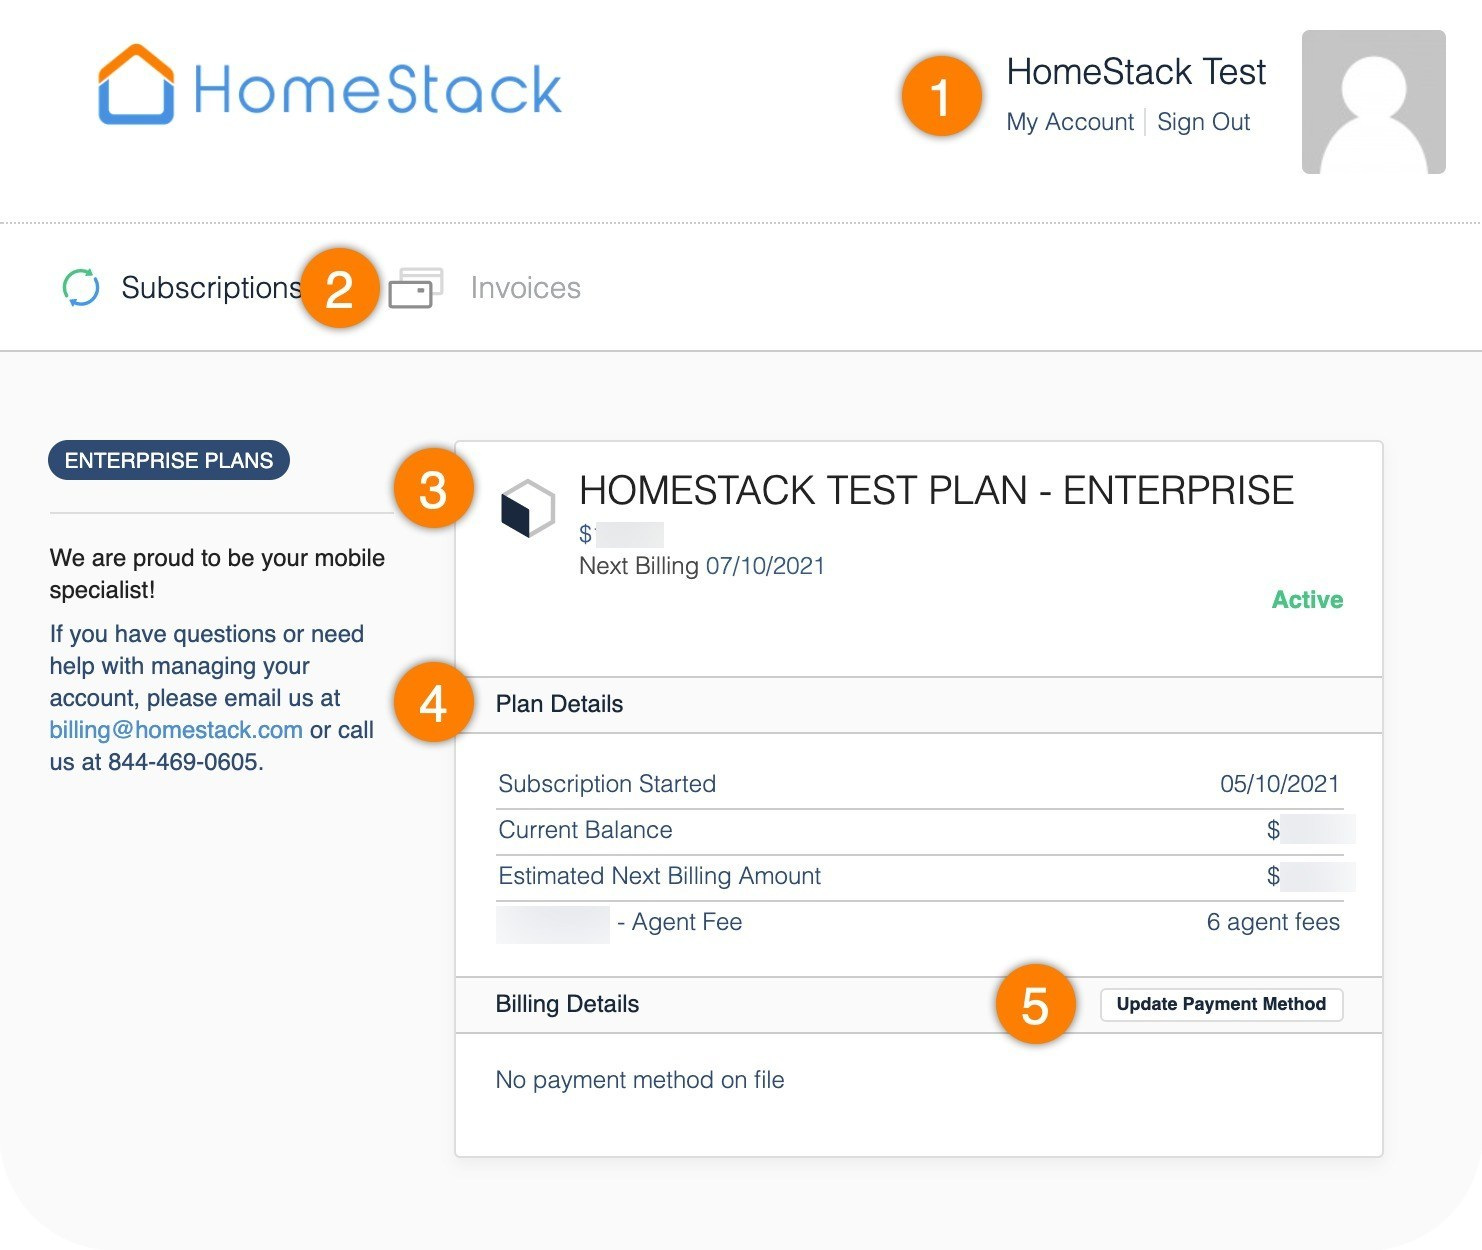Viewport: 1482px width, 1250px height.
Task: Click the Invoices credit card icon
Action: tap(415, 288)
